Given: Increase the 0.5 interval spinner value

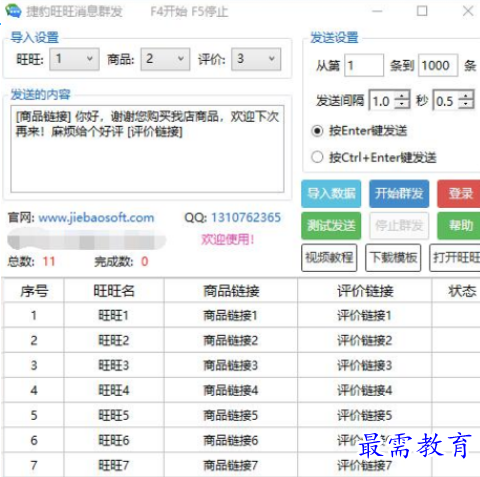Looking at the screenshot, I should tap(466, 95).
